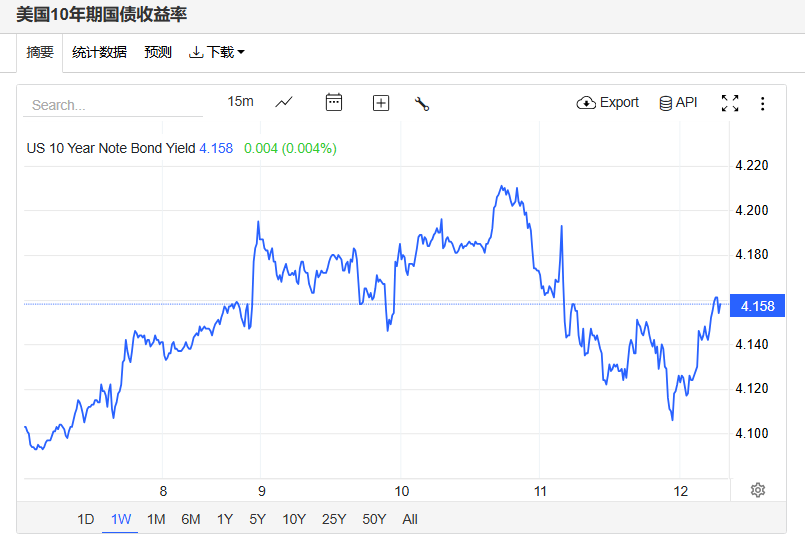Click the 4.140 y-axis label

[752, 344]
